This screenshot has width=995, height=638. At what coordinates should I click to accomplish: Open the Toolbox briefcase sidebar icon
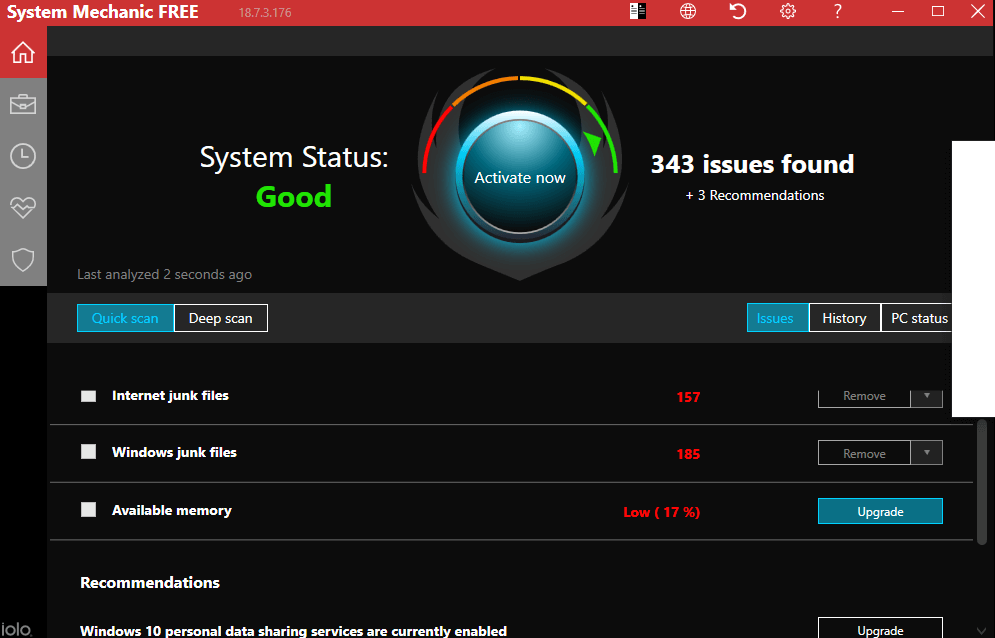[x=23, y=104]
